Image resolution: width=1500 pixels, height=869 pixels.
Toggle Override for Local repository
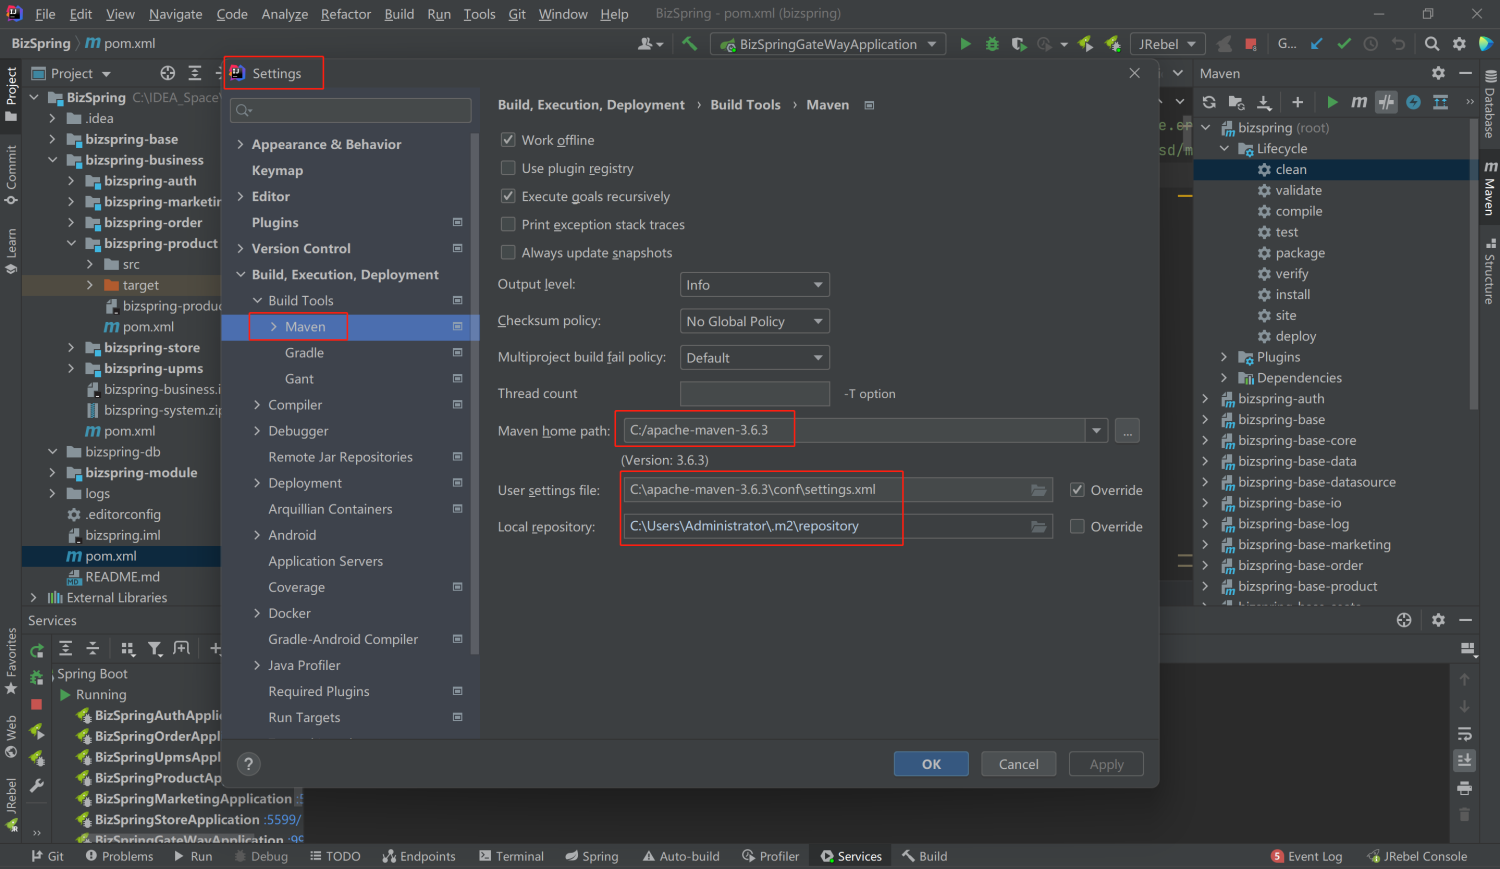coord(1077,526)
